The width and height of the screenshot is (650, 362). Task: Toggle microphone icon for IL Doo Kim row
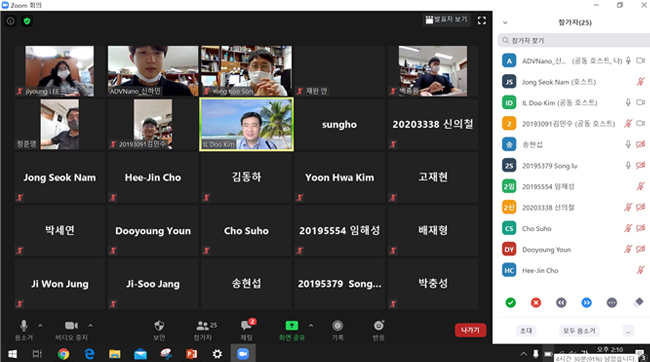tap(628, 102)
